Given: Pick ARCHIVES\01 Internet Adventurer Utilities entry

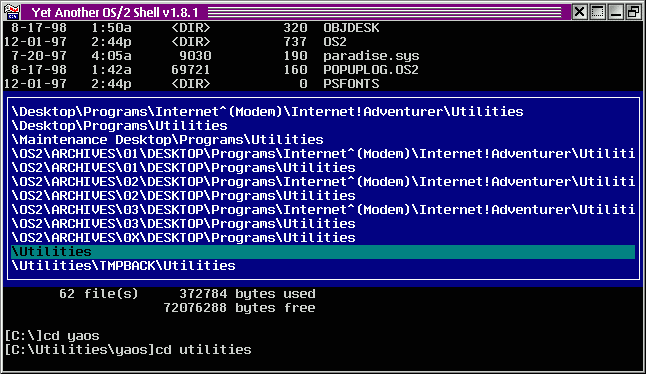Looking at the screenshot, I should pyautogui.click(x=323, y=154).
